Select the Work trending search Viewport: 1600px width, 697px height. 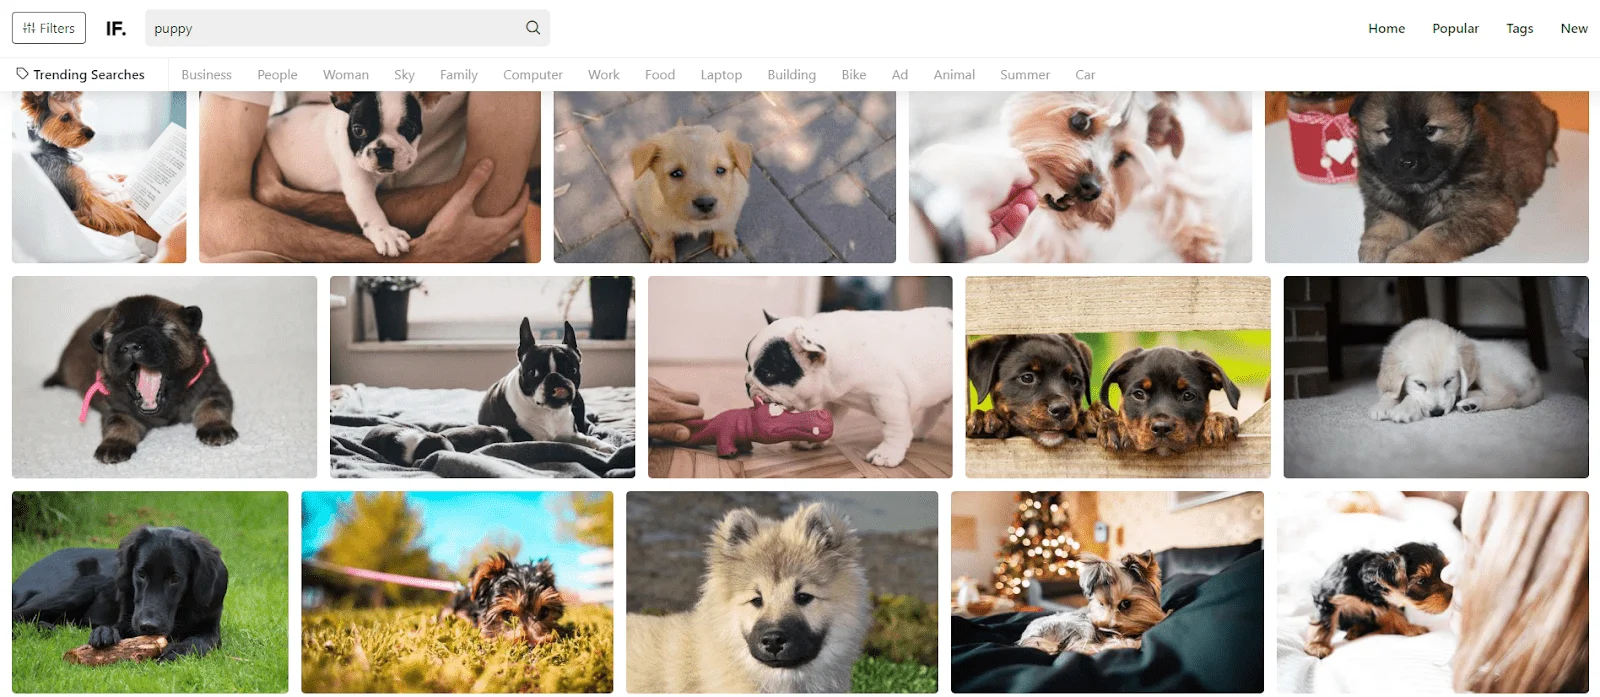[x=604, y=75]
